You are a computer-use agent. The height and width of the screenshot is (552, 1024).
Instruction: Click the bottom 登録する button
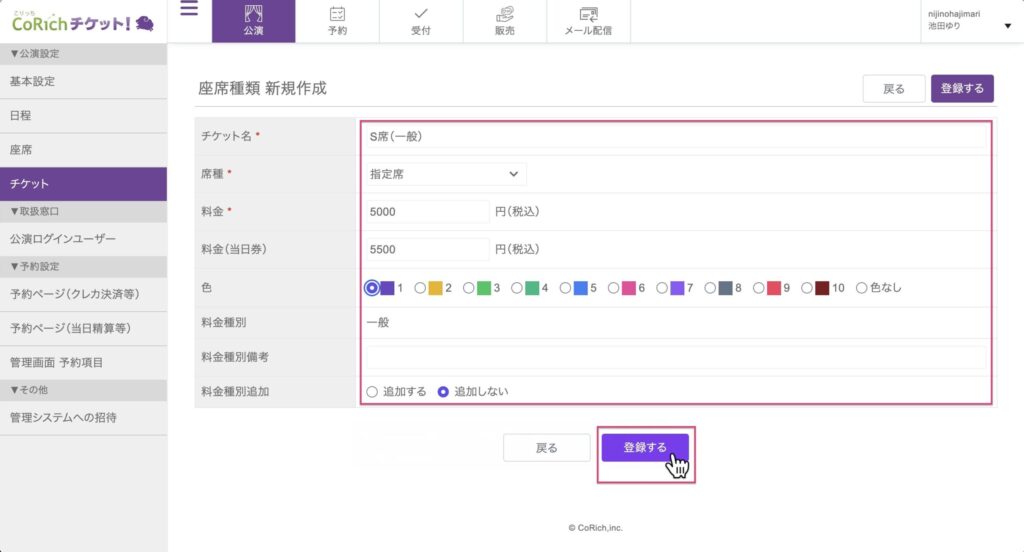[x=645, y=448]
